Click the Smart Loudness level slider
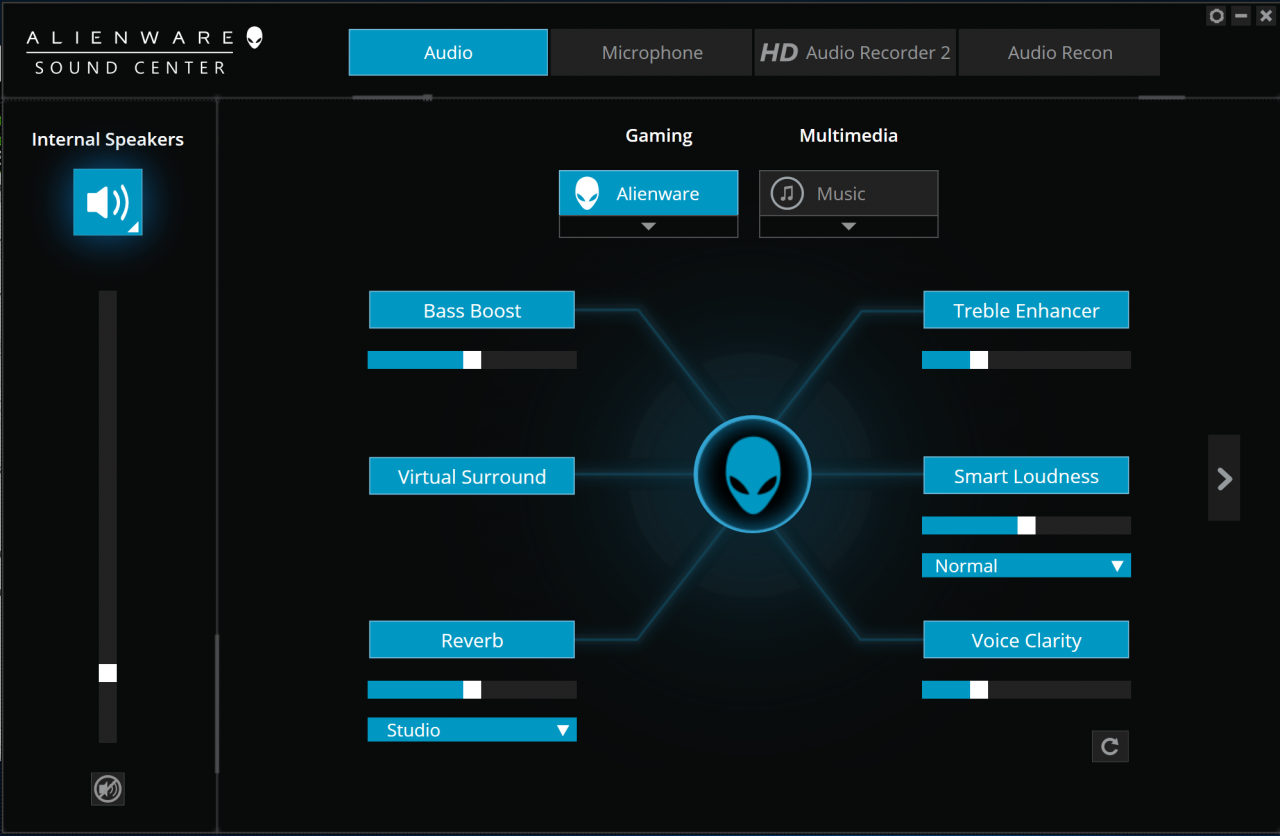 tap(1026, 525)
